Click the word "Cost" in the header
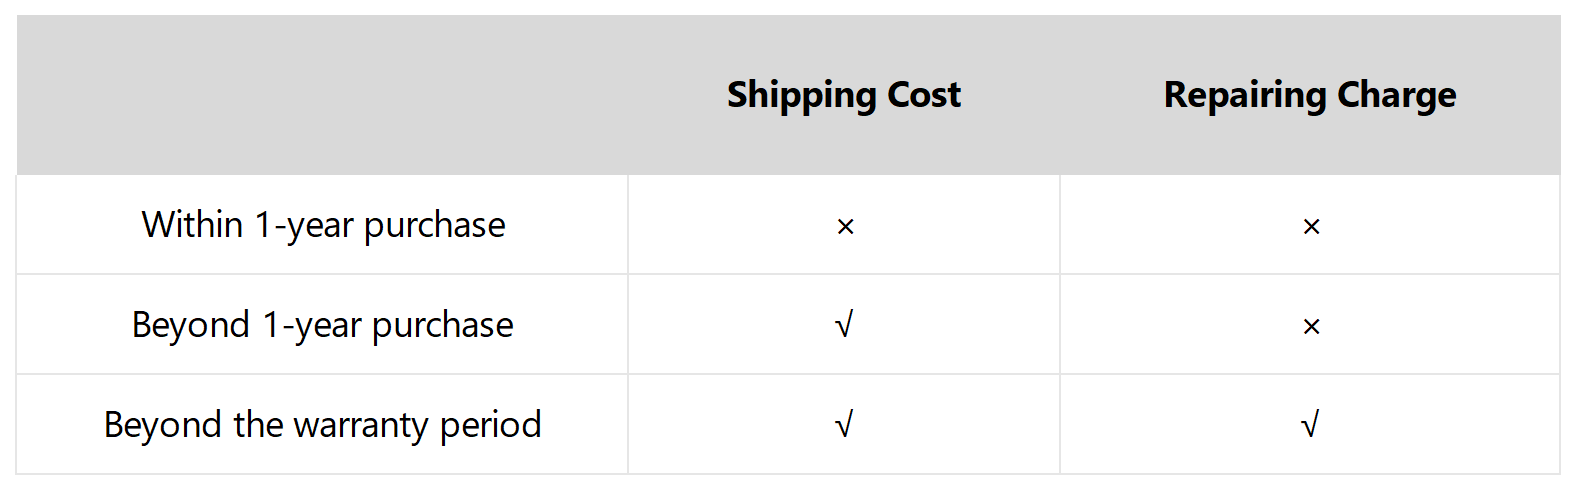The height and width of the screenshot is (490, 1576). (x=923, y=95)
